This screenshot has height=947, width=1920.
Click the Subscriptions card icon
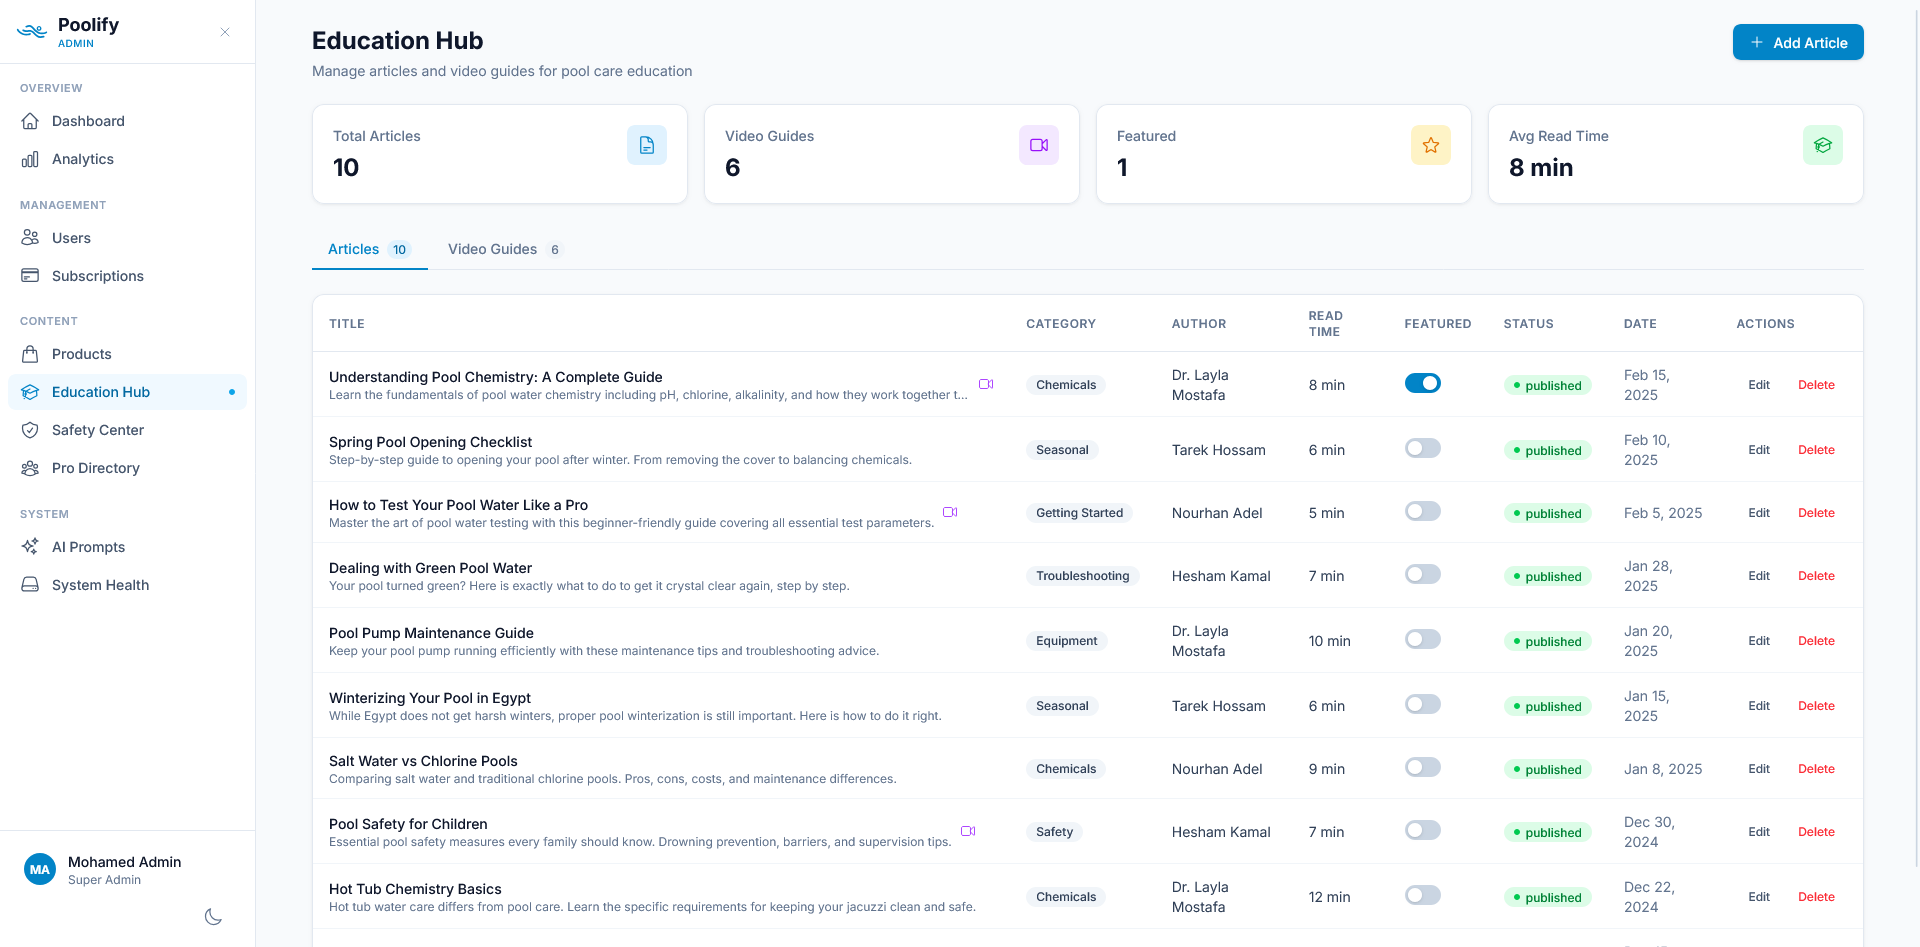pos(30,276)
